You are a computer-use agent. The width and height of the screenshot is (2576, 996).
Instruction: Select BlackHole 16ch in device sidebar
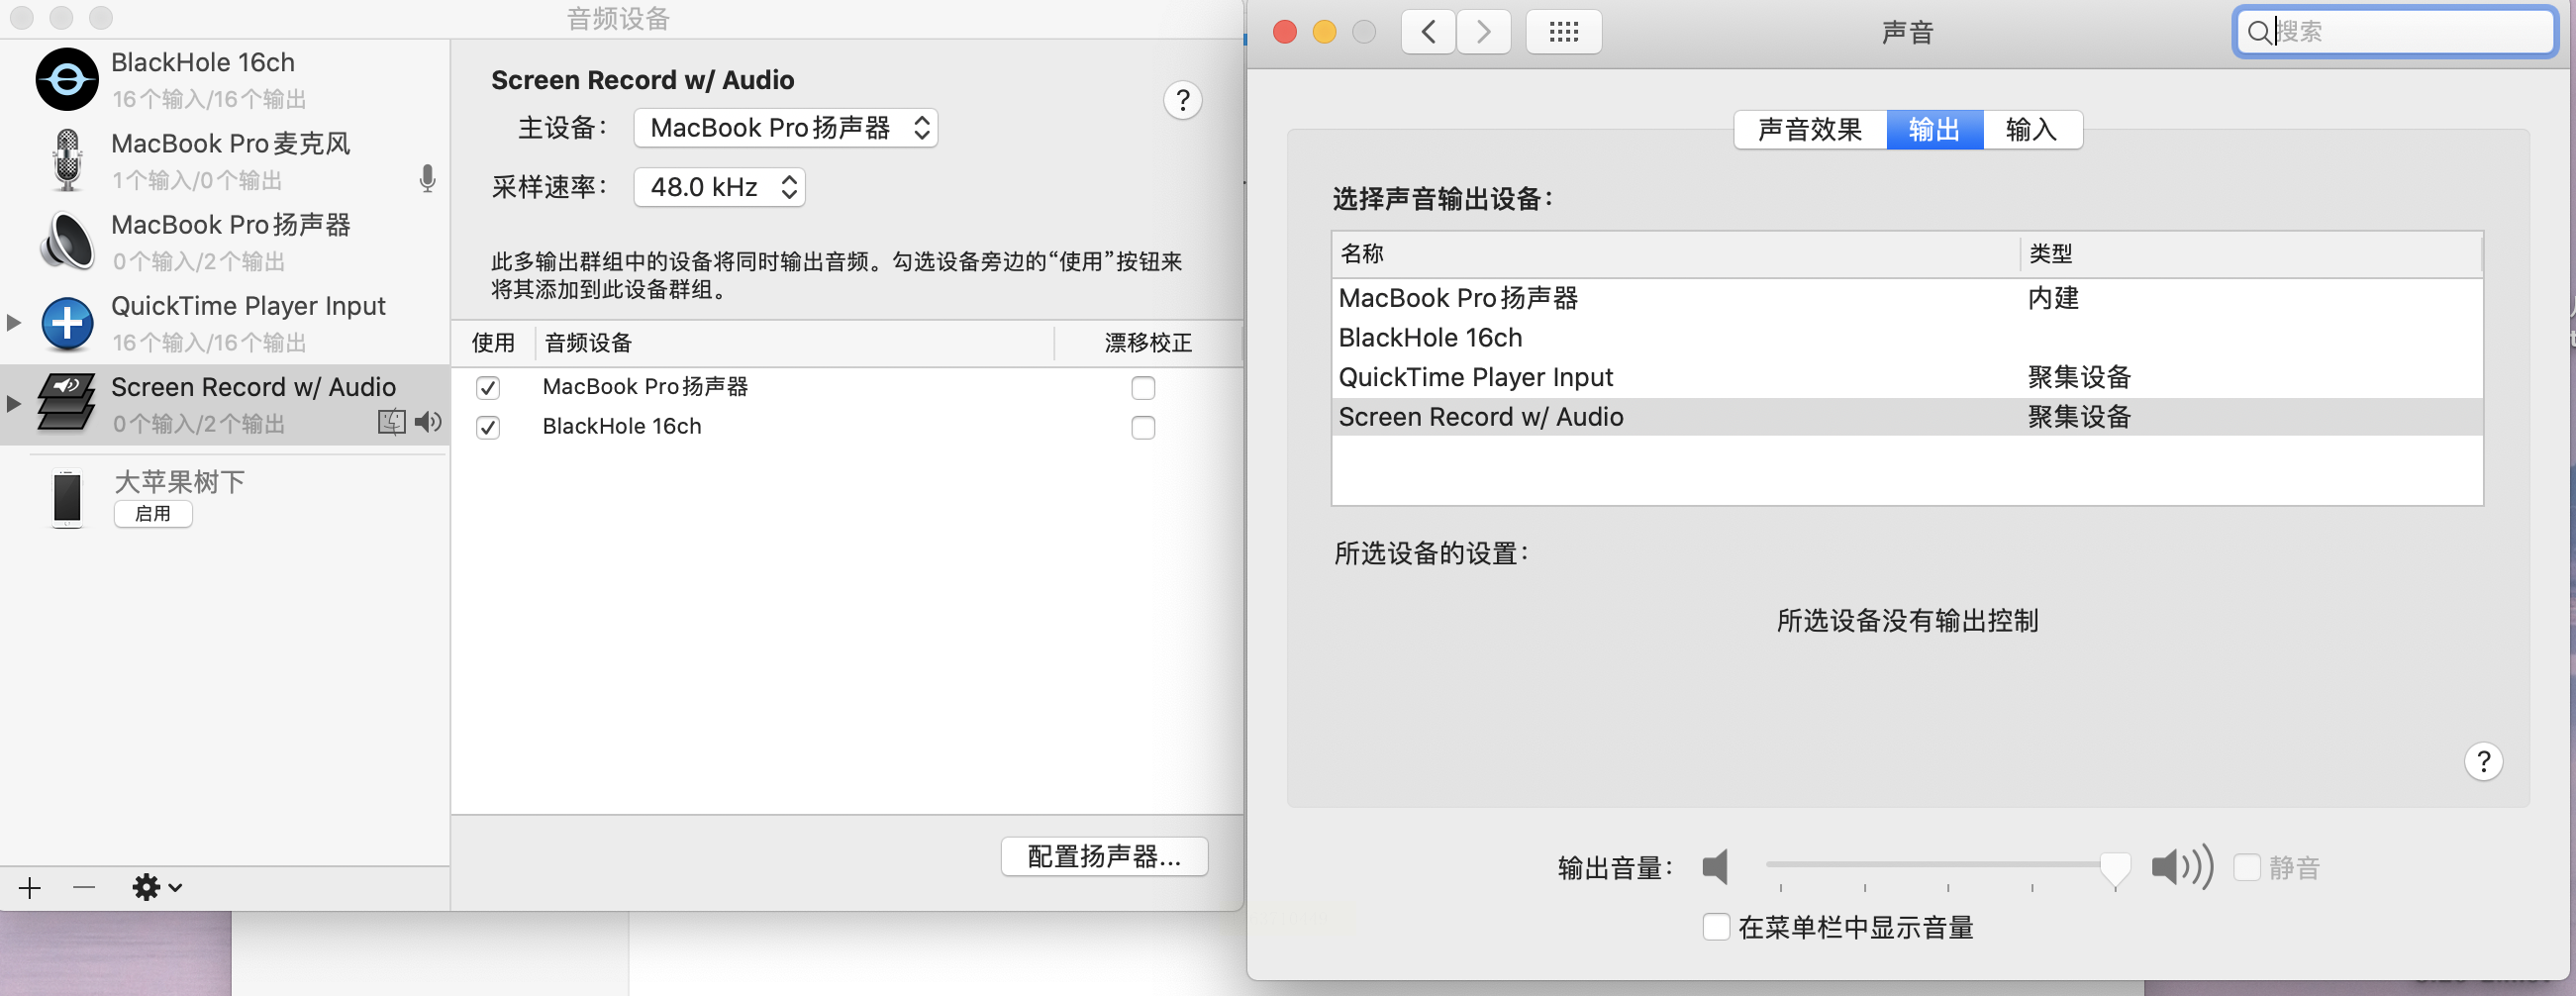tap(225, 79)
